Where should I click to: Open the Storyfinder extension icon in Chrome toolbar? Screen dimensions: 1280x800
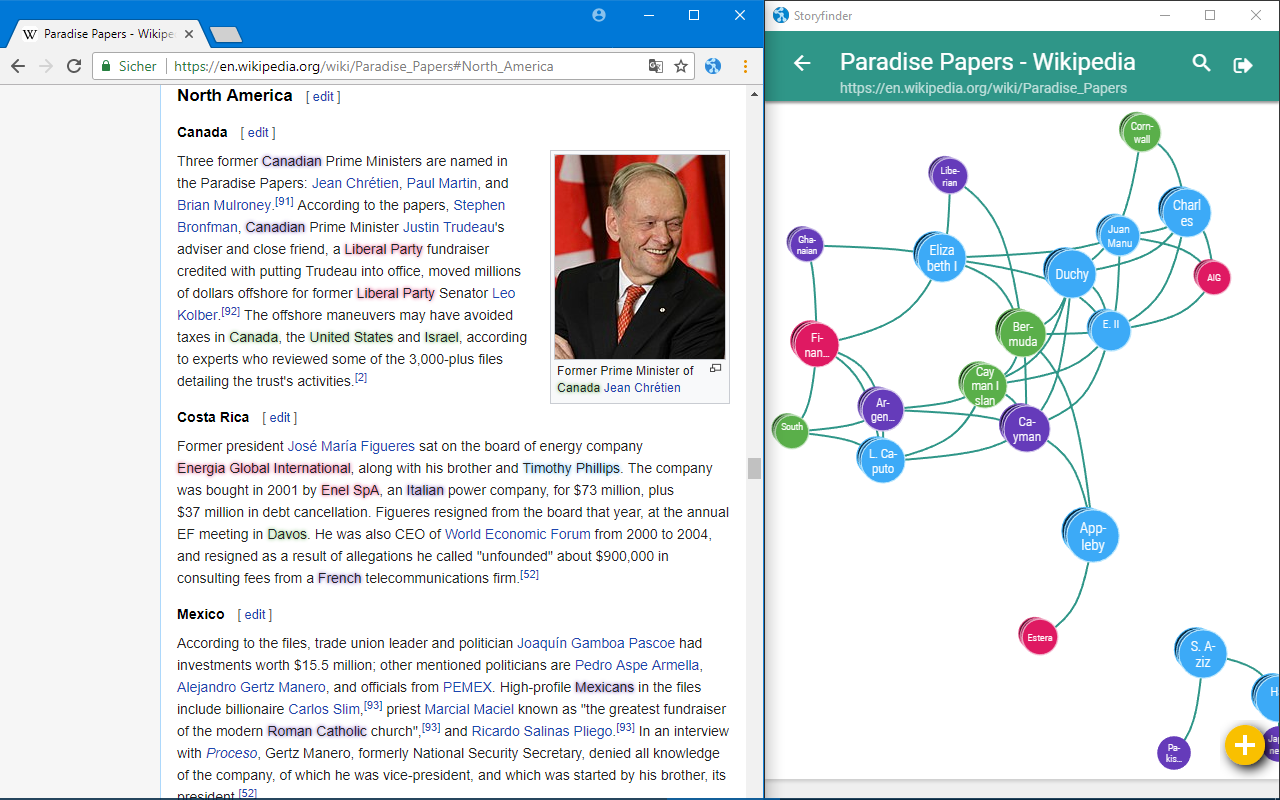click(713, 66)
